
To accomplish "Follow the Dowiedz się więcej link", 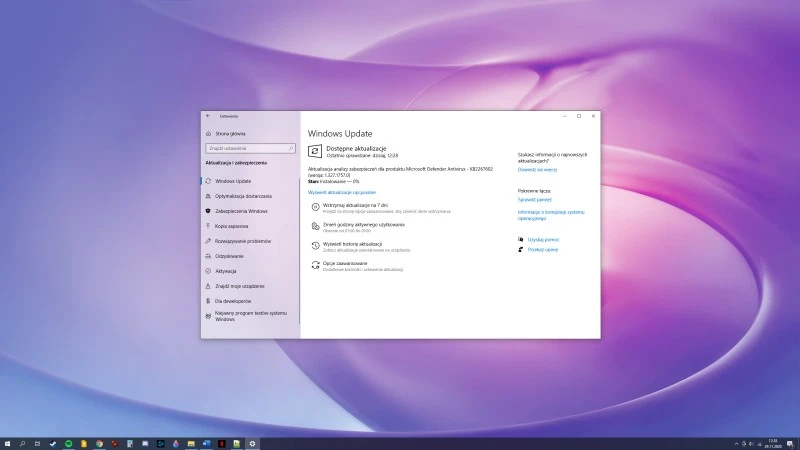I will click(x=537, y=170).
